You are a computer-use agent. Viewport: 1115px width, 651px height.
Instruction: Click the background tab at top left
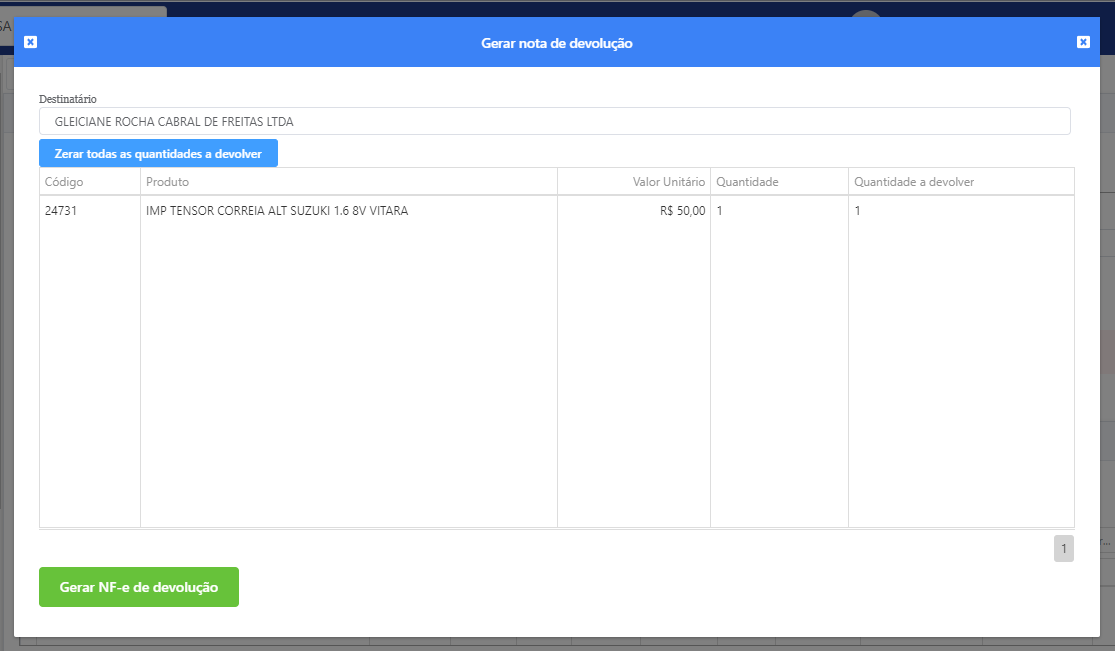pos(83,11)
